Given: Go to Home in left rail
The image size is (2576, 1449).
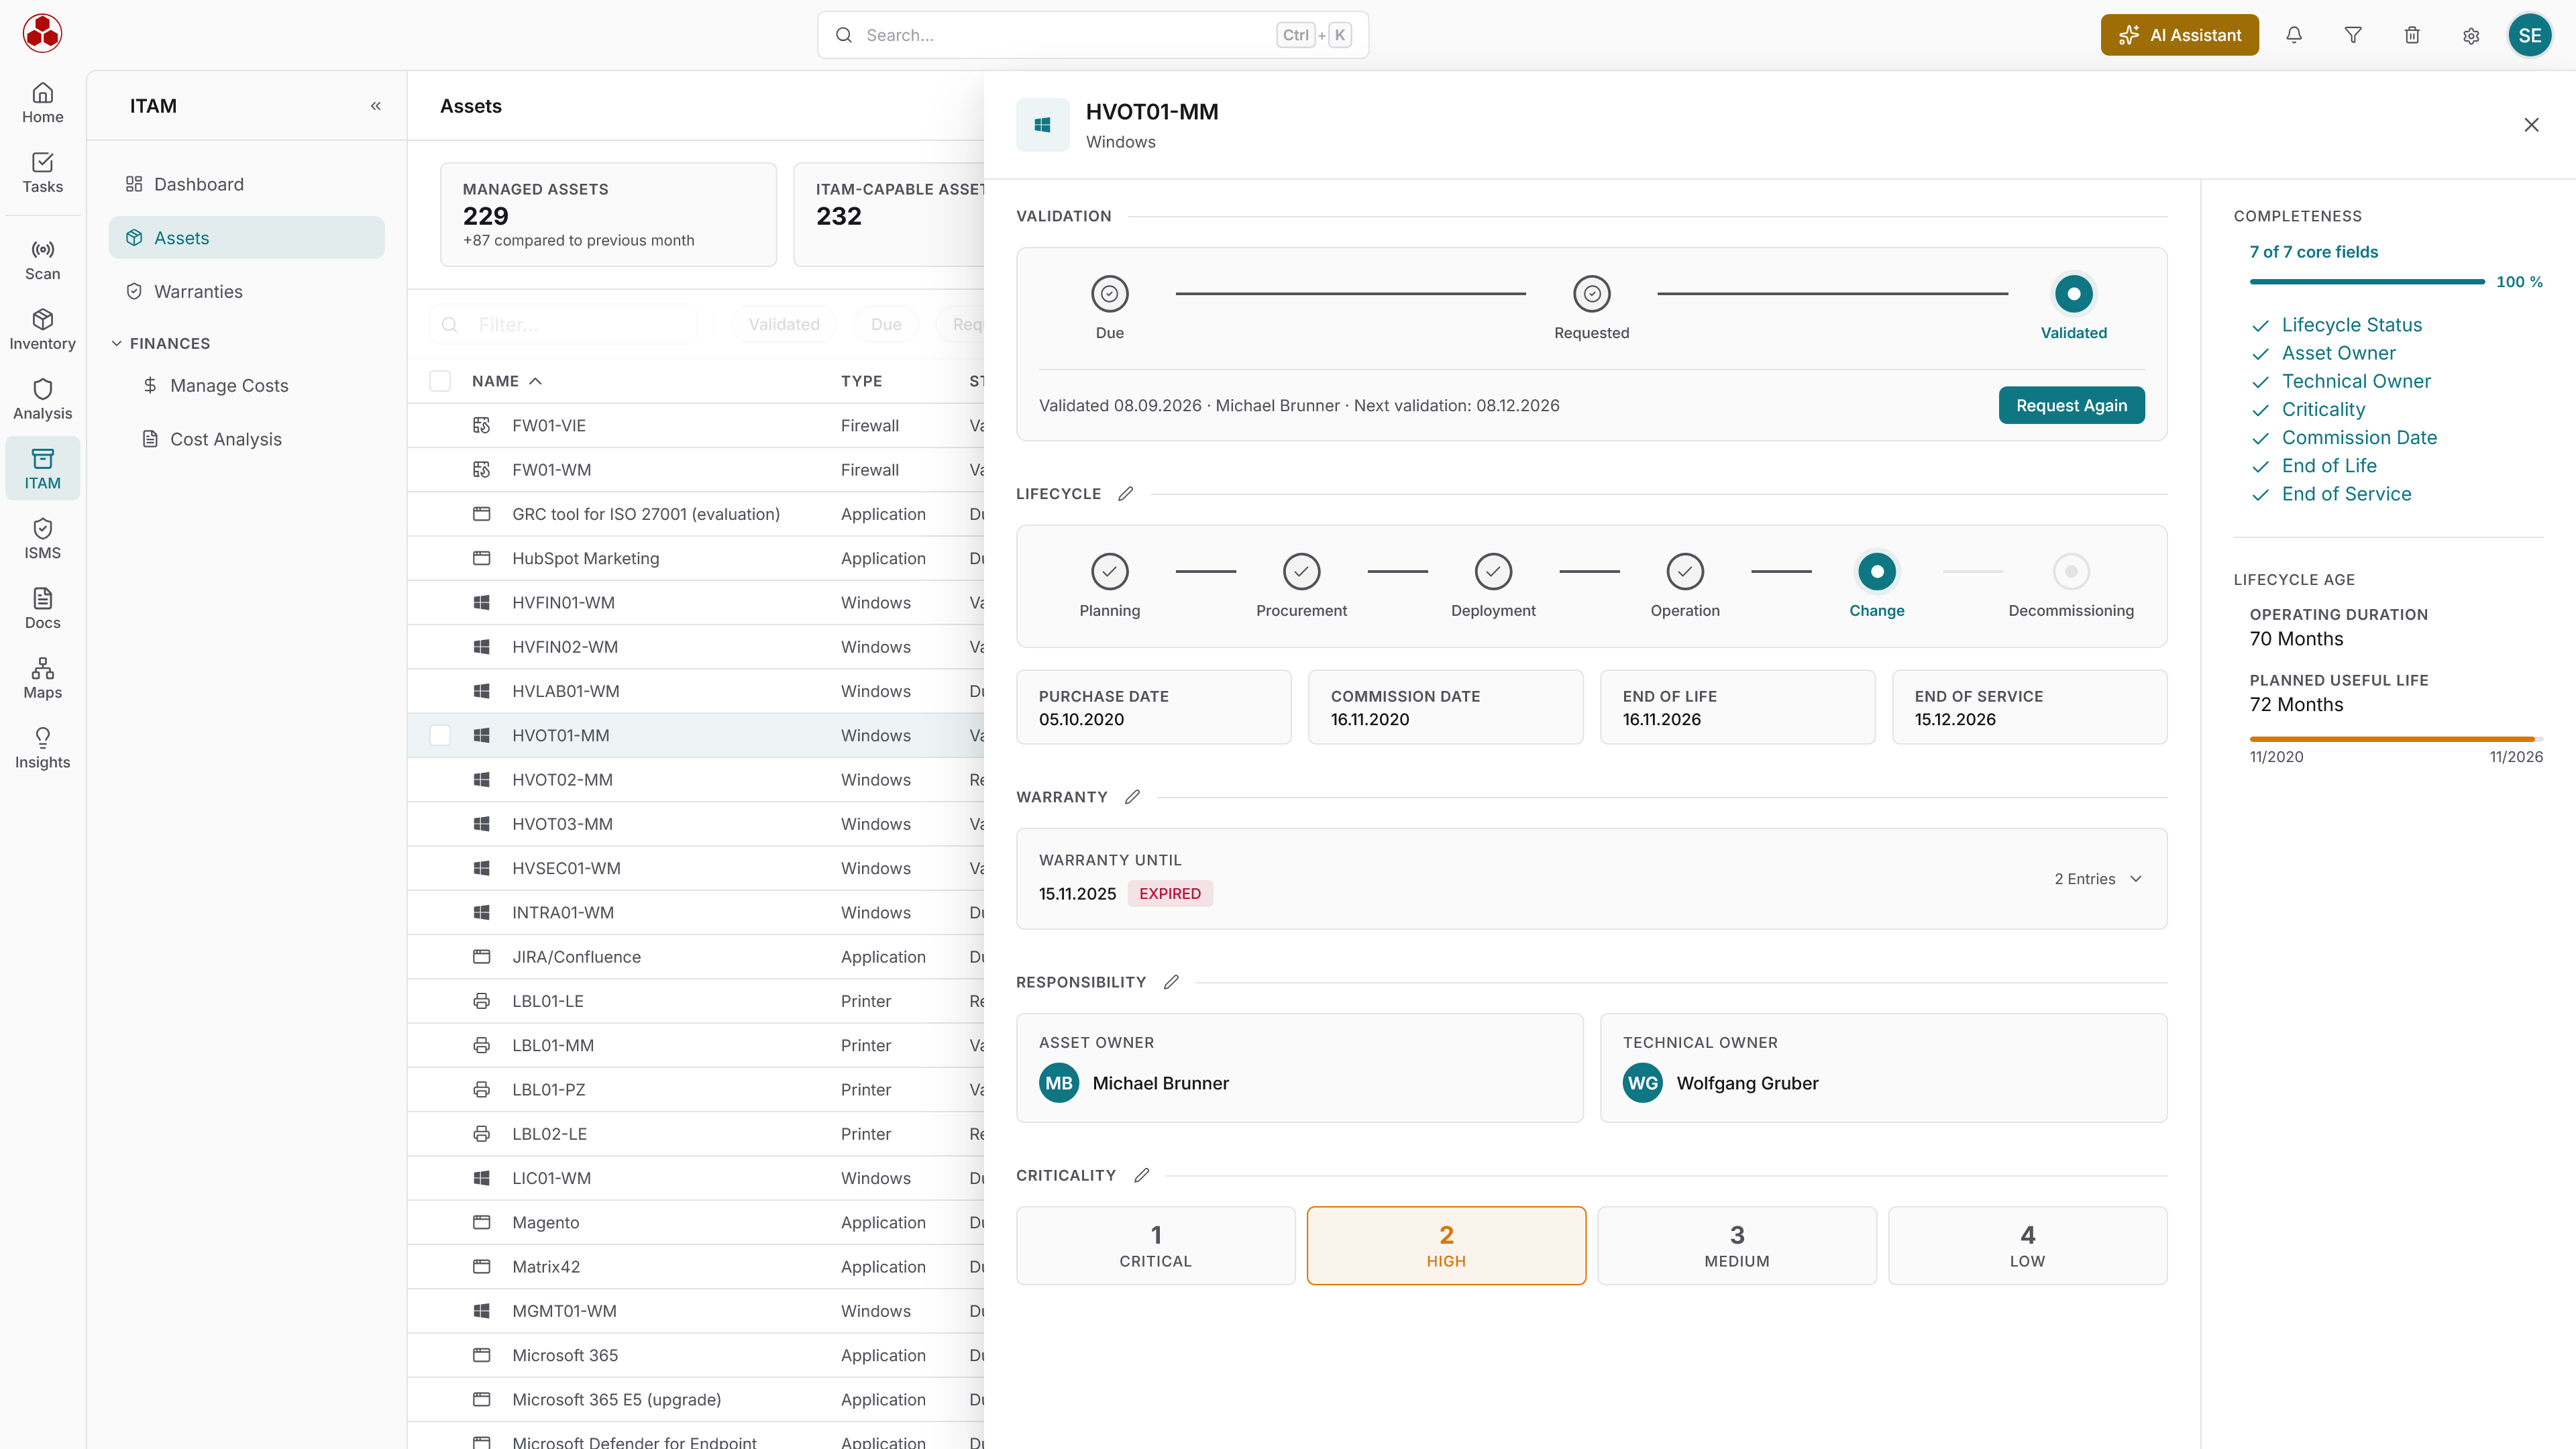Looking at the screenshot, I should (x=42, y=103).
